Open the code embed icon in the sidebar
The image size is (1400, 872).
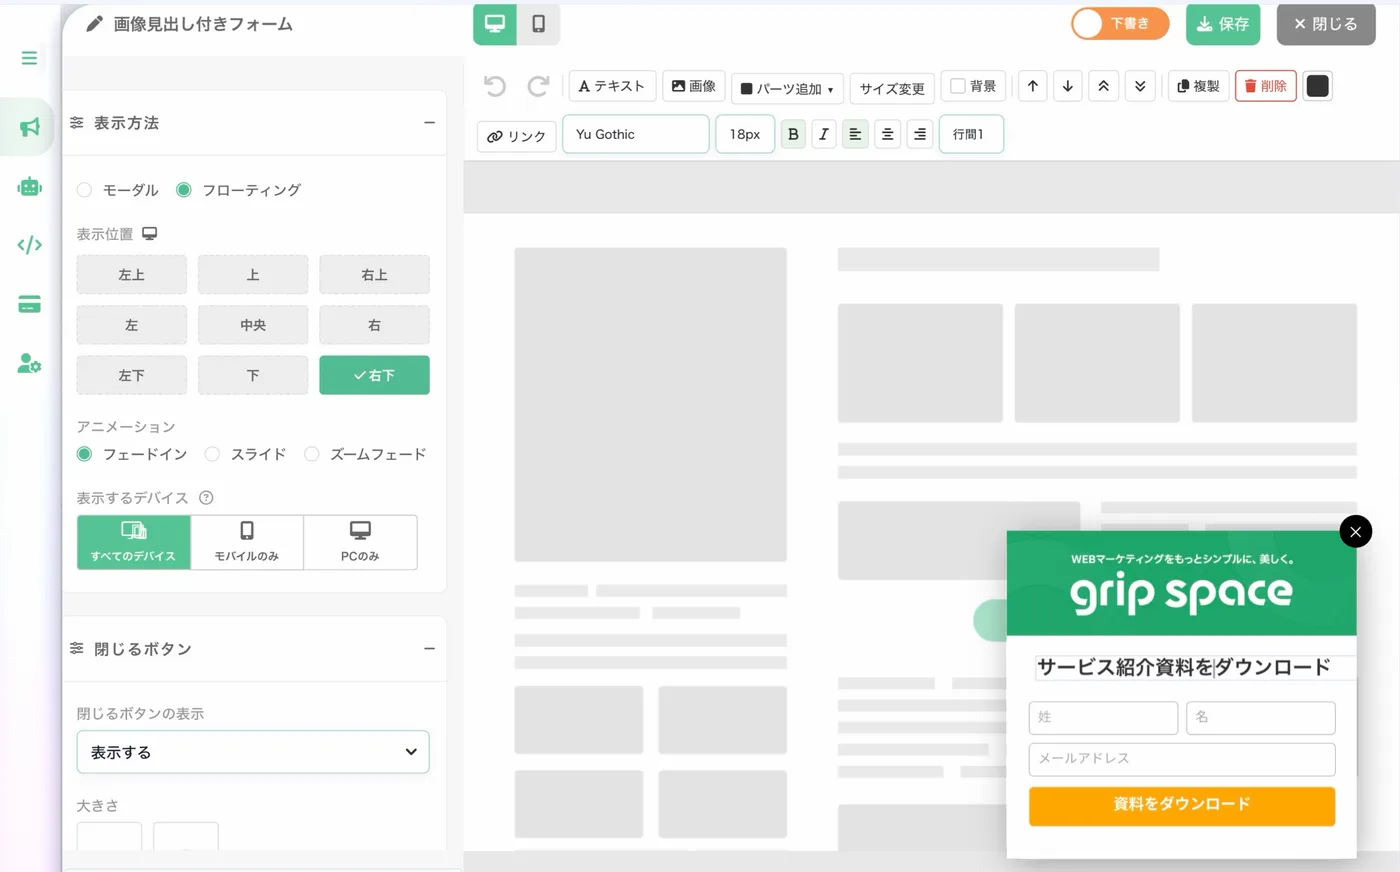point(29,245)
